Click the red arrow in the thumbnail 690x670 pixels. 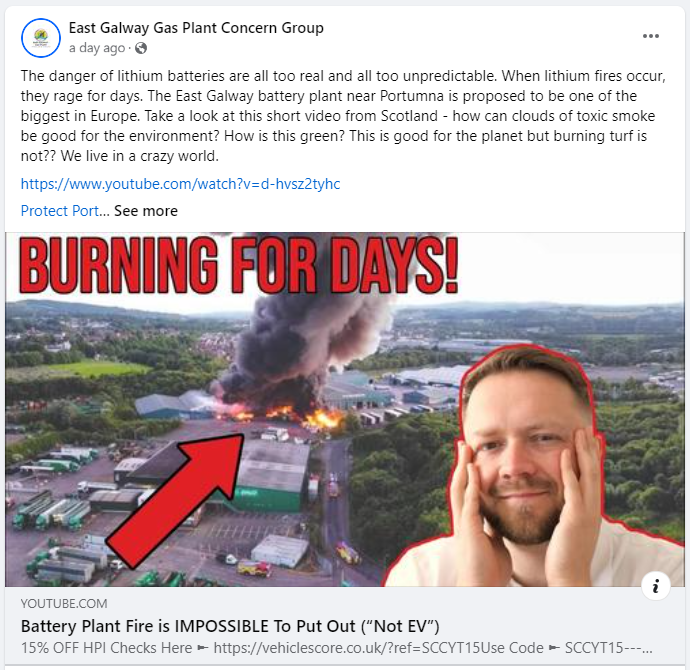click(176, 499)
